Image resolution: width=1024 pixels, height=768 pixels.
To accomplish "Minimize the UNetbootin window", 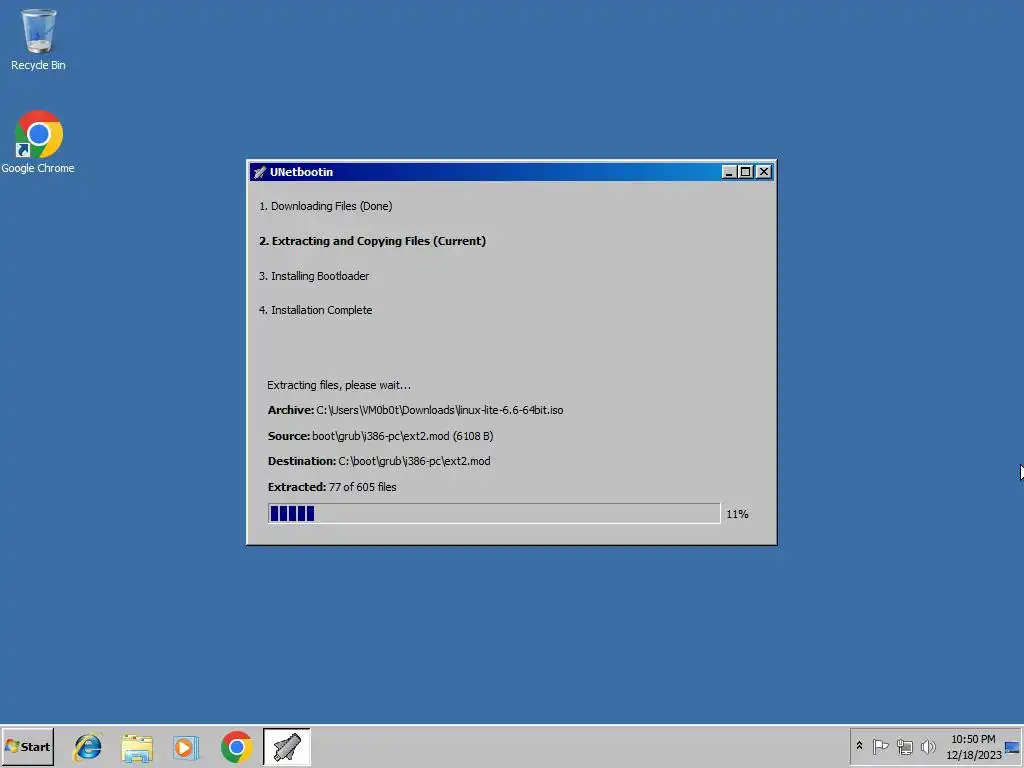I will tap(729, 172).
